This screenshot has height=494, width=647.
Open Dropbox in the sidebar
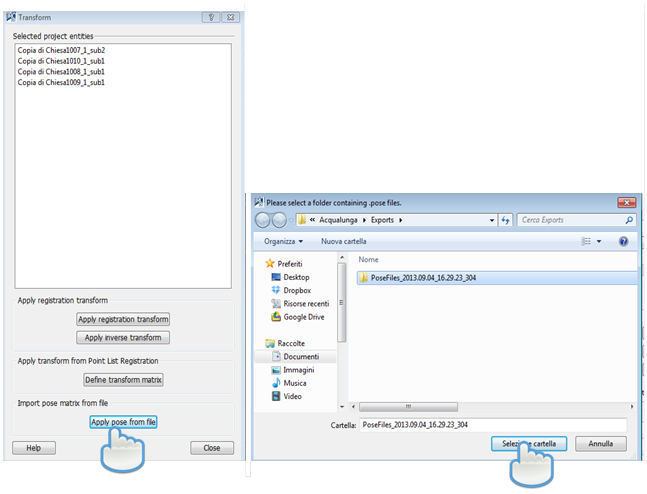[x=297, y=290]
